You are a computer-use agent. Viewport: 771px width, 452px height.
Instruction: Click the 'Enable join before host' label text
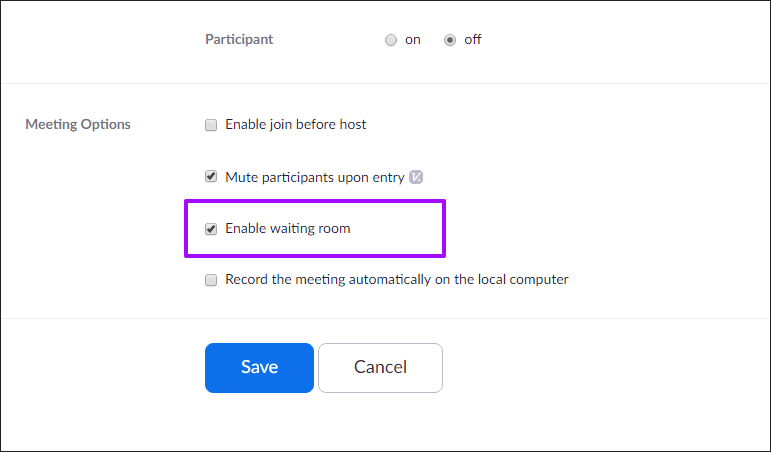tap(295, 125)
